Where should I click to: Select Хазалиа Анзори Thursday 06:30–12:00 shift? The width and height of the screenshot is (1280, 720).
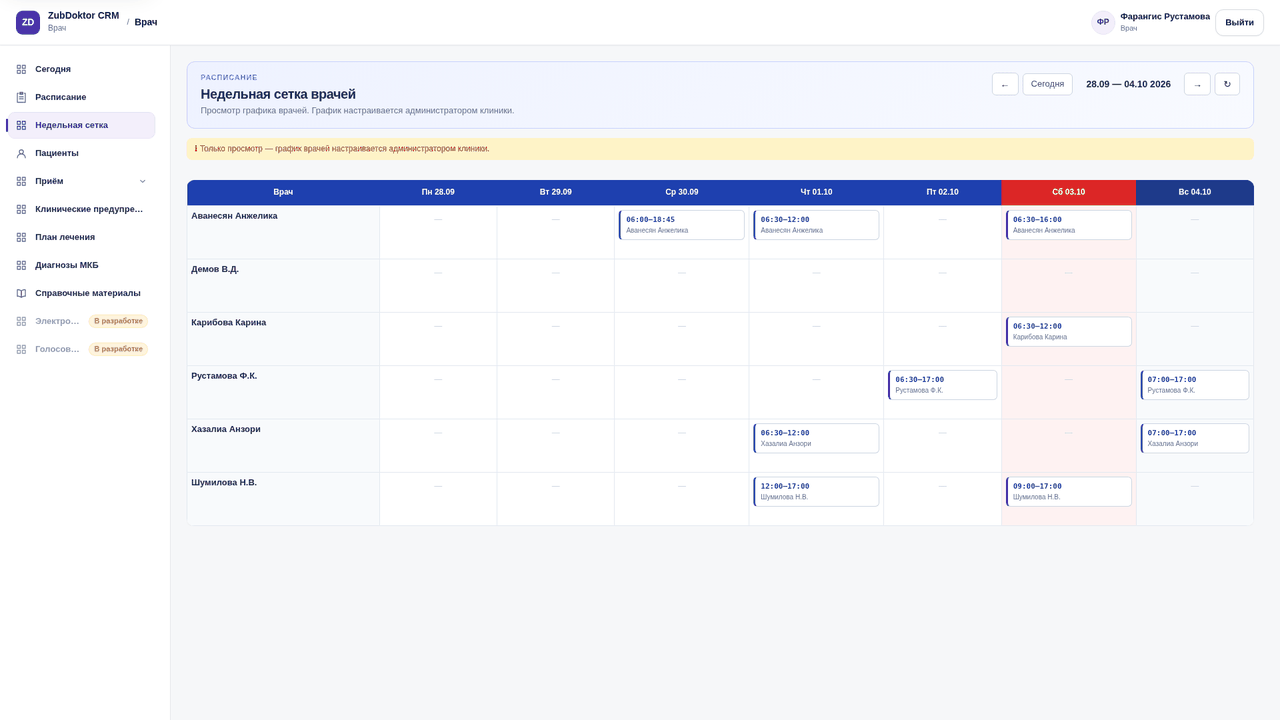pyautogui.click(x=816, y=438)
